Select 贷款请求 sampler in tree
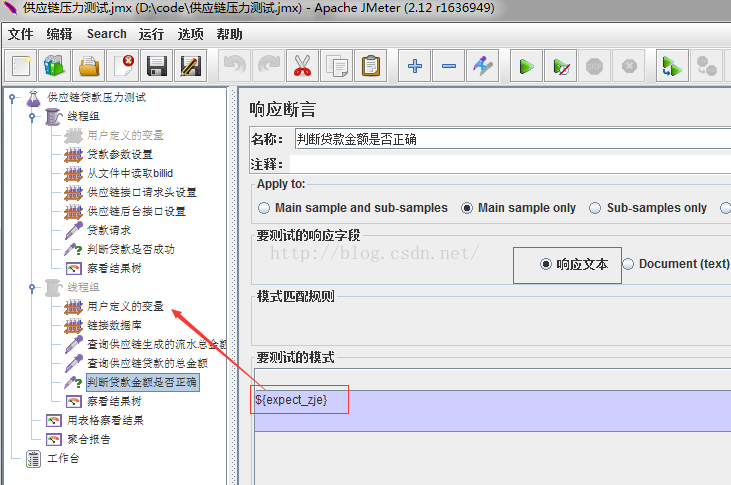731x485 pixels. (109, 230)
